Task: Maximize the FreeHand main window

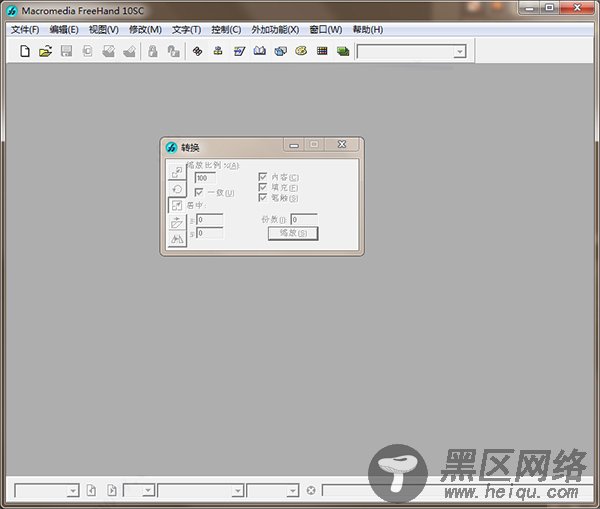Action: coord(549,8)
